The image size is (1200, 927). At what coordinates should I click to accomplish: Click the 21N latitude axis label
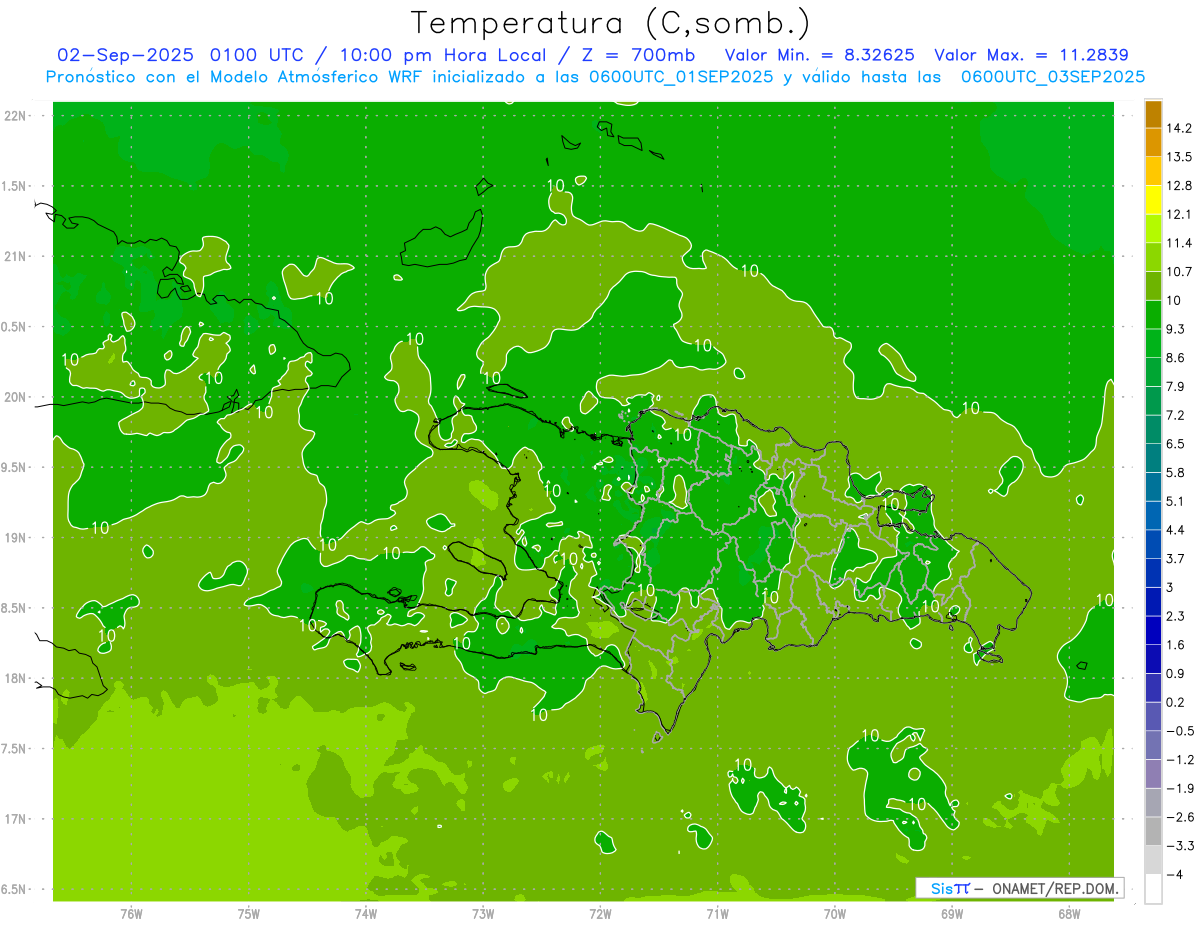point(14,257)
